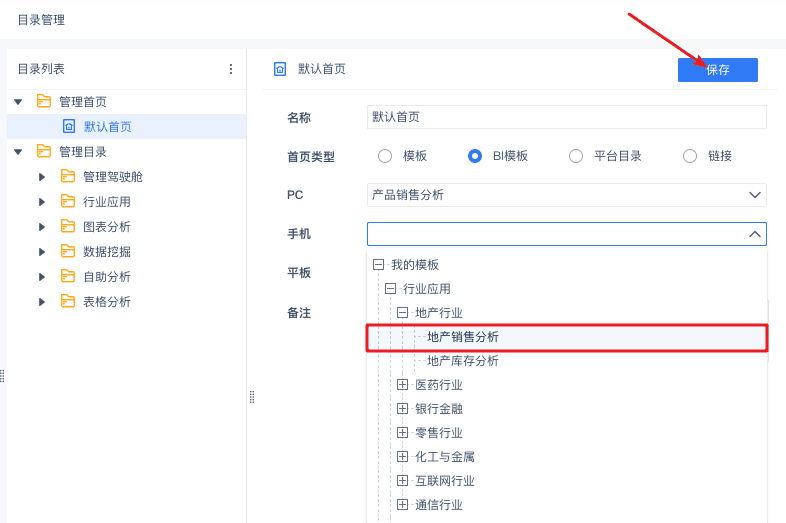Click the 默认首页 home page icon in tree
The image size is (786, 523).
(x=69, y=126)
